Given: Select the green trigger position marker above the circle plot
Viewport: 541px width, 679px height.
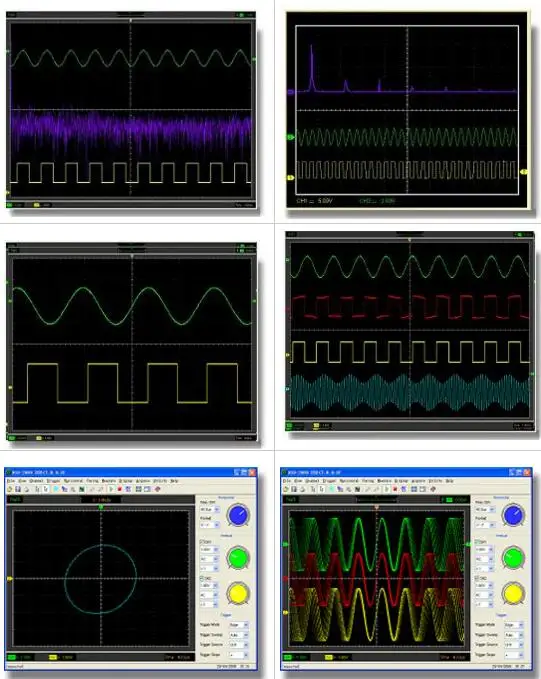Looking at the screenshot, I should pos(101,507).
